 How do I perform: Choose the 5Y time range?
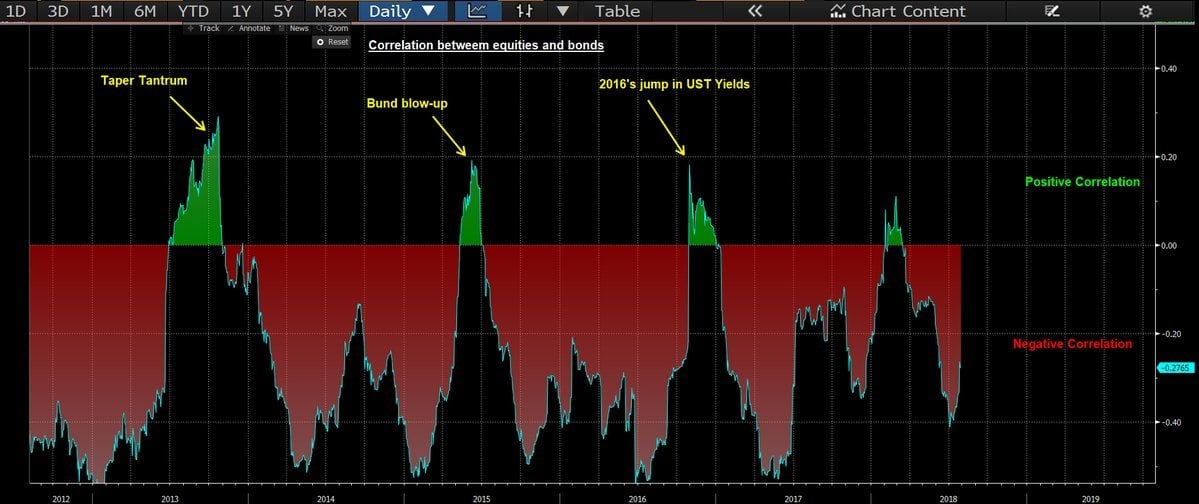283,11
